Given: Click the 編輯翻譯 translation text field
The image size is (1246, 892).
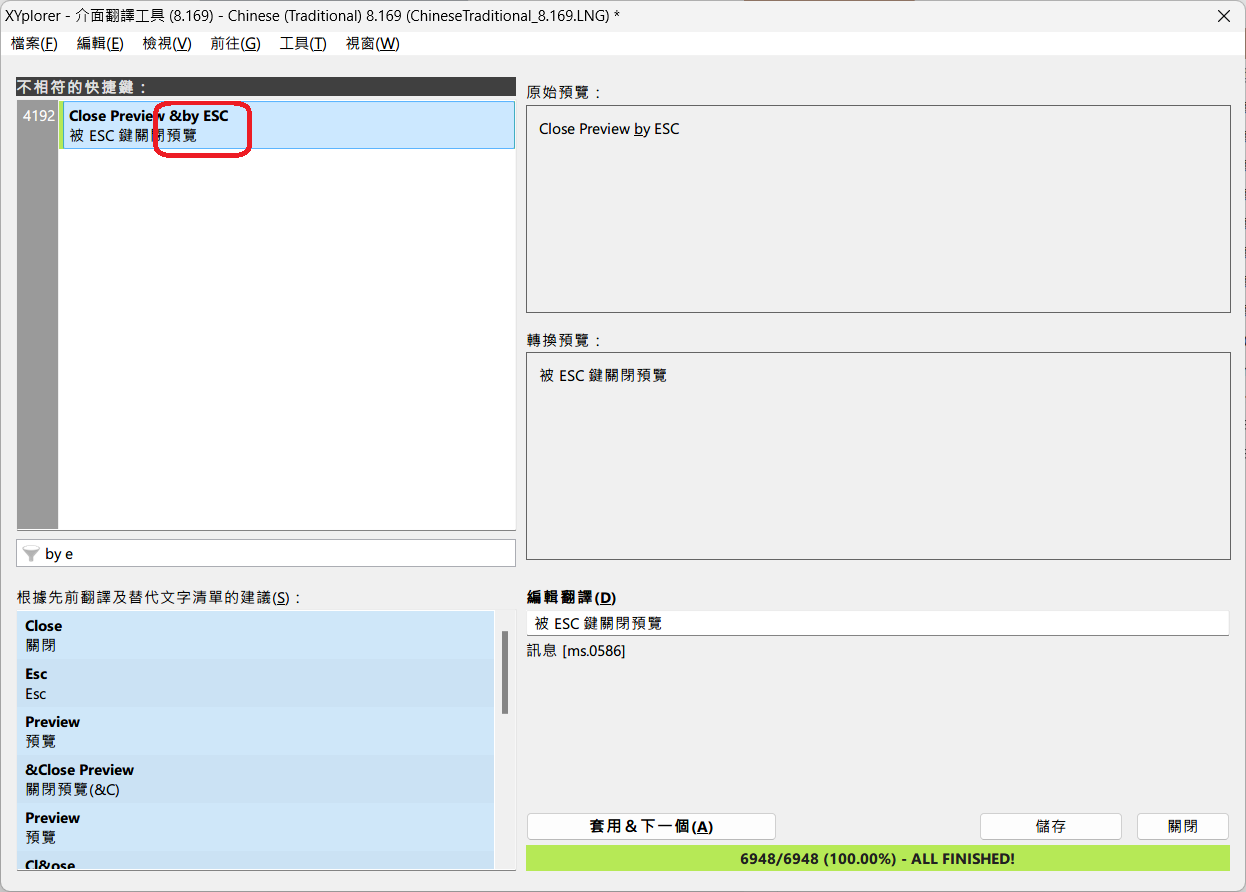Looking at the screenshot, I should pyautogui.click(x=876, y=623).
